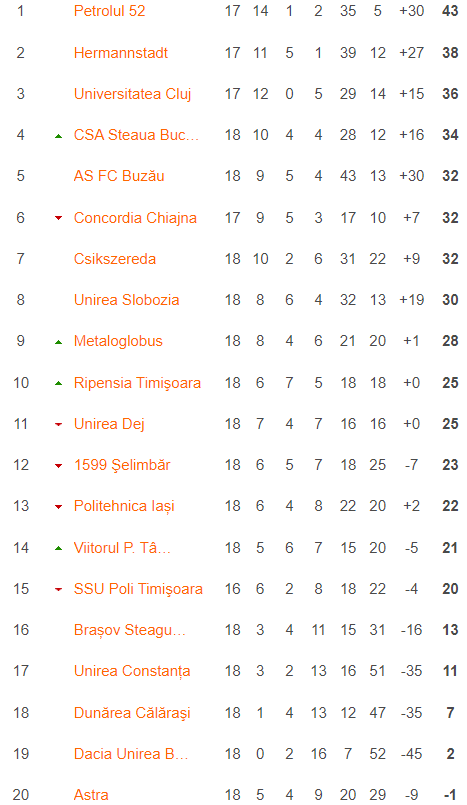Click the red down arrow beside 1599 Şelimbăr

pyautogui.click(x=59, y=466)
